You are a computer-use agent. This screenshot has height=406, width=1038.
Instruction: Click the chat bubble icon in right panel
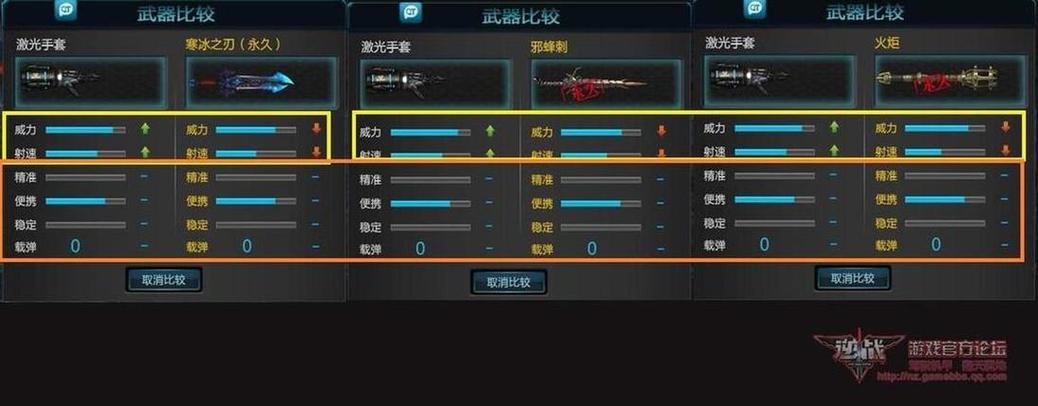tap(755, 8)
